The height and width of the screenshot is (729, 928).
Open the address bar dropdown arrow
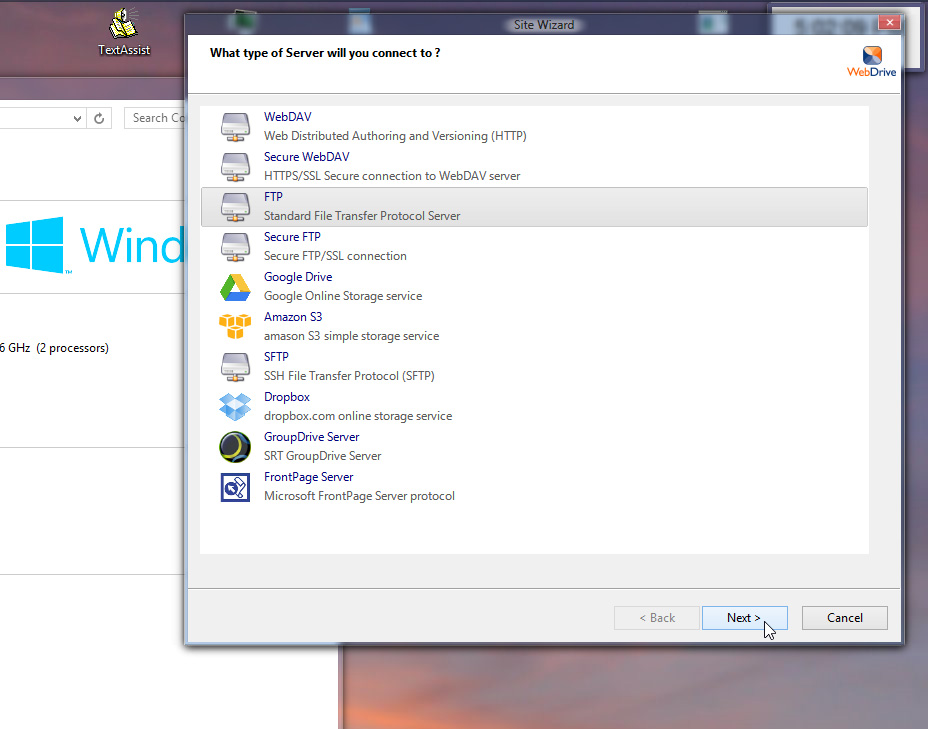click(77, 118)
